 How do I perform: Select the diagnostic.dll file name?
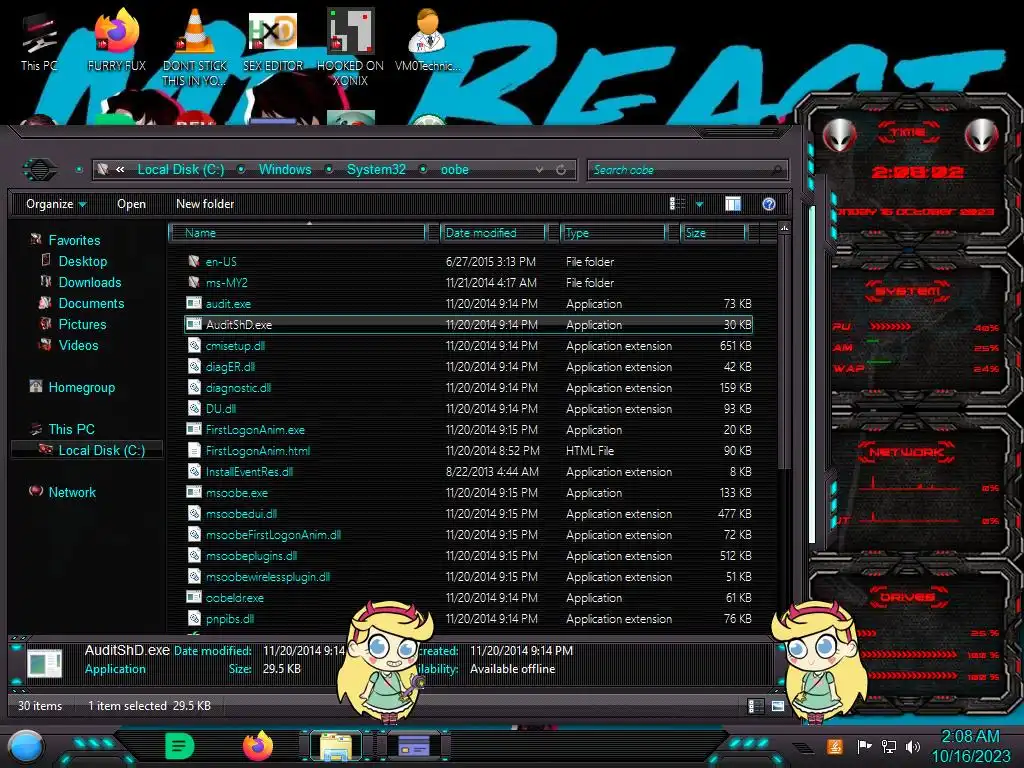click(x=238, y=387)
